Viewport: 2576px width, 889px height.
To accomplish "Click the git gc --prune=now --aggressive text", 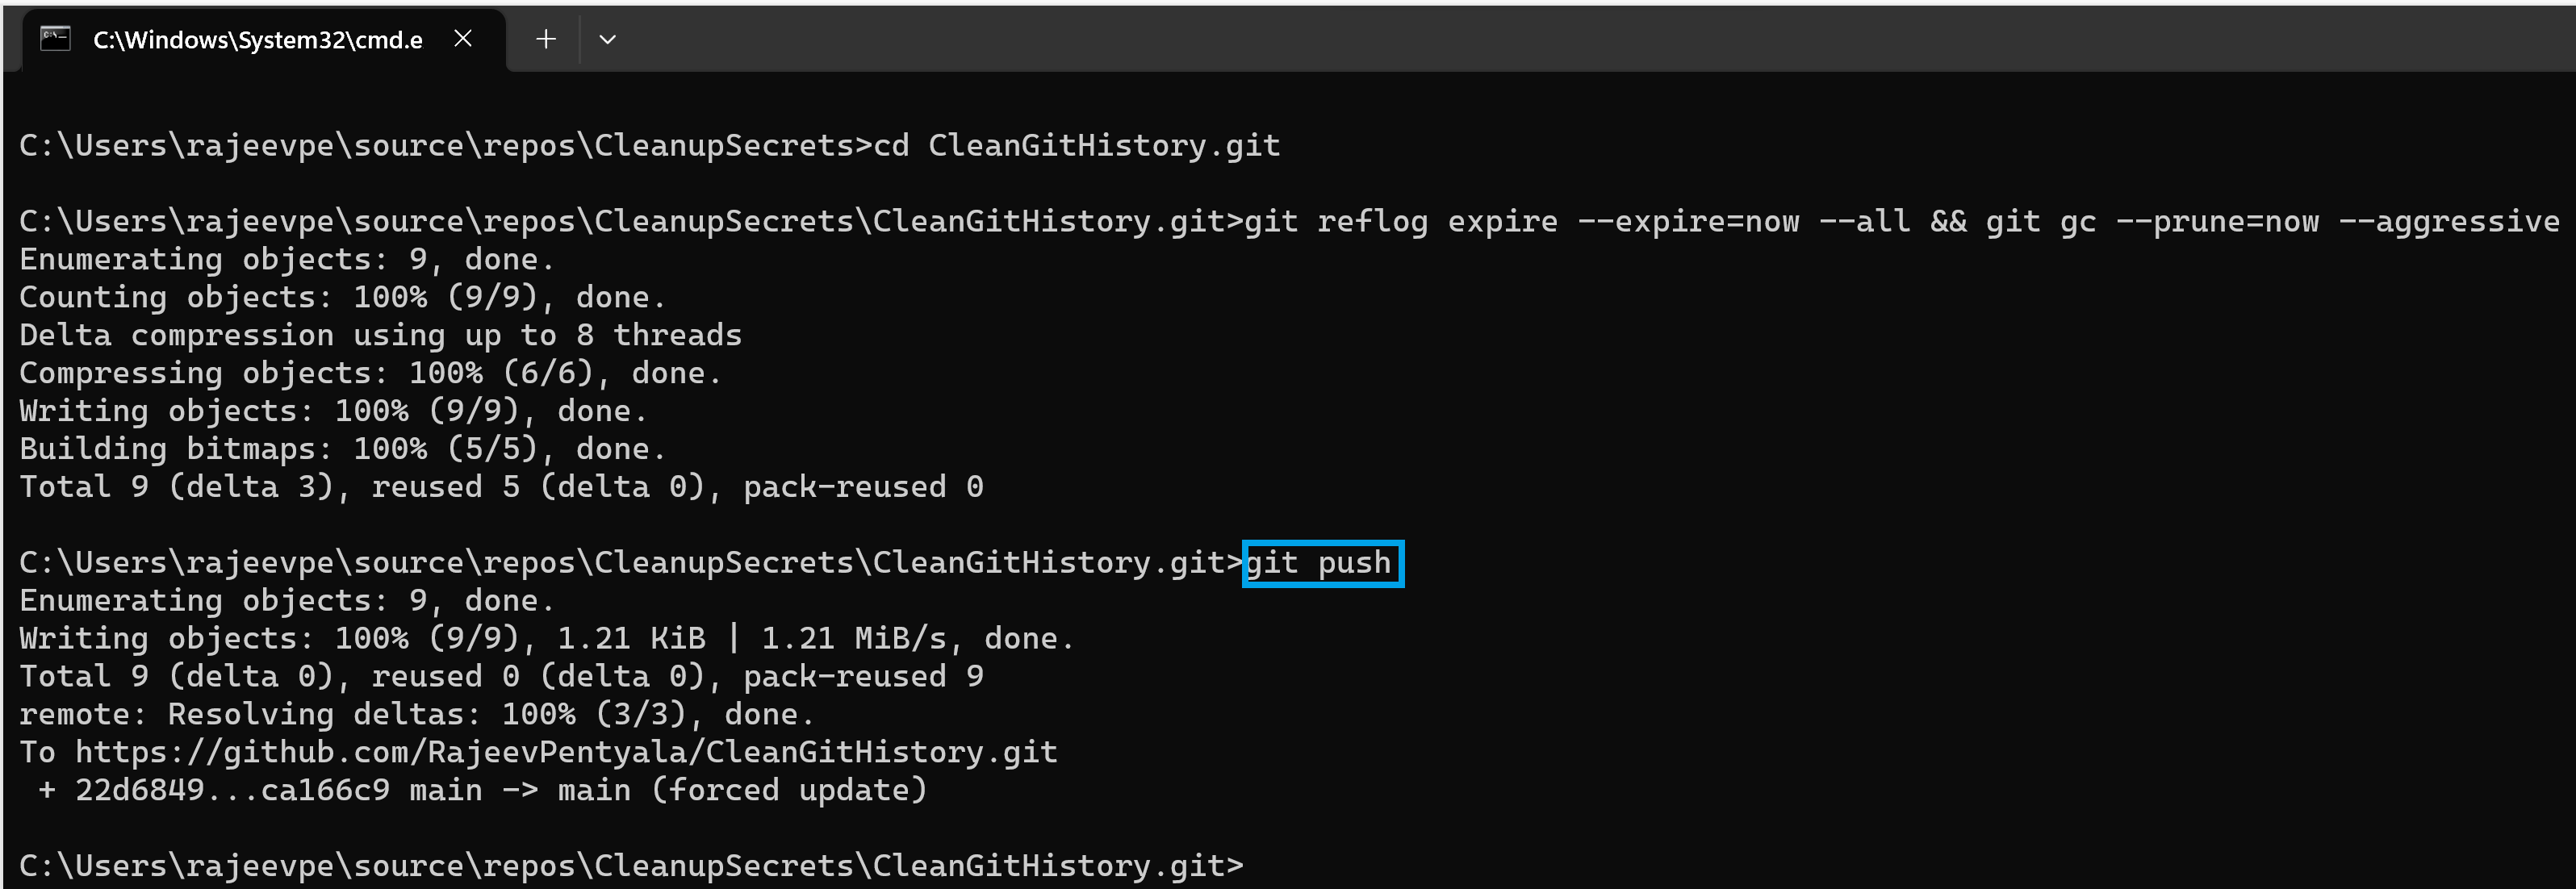I will pyautogui.click(x=2272, y=221).
